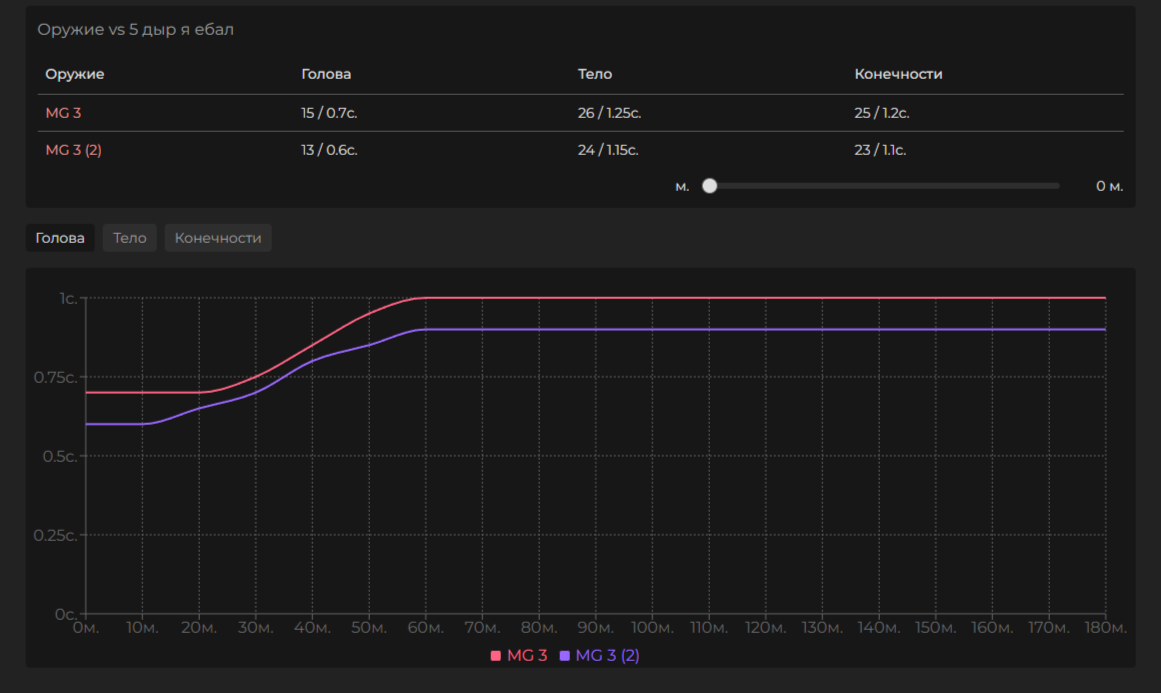This screenshot has width=1161, height=693.
Task: Open the Конечности chart tab
Action: (218, 238)
